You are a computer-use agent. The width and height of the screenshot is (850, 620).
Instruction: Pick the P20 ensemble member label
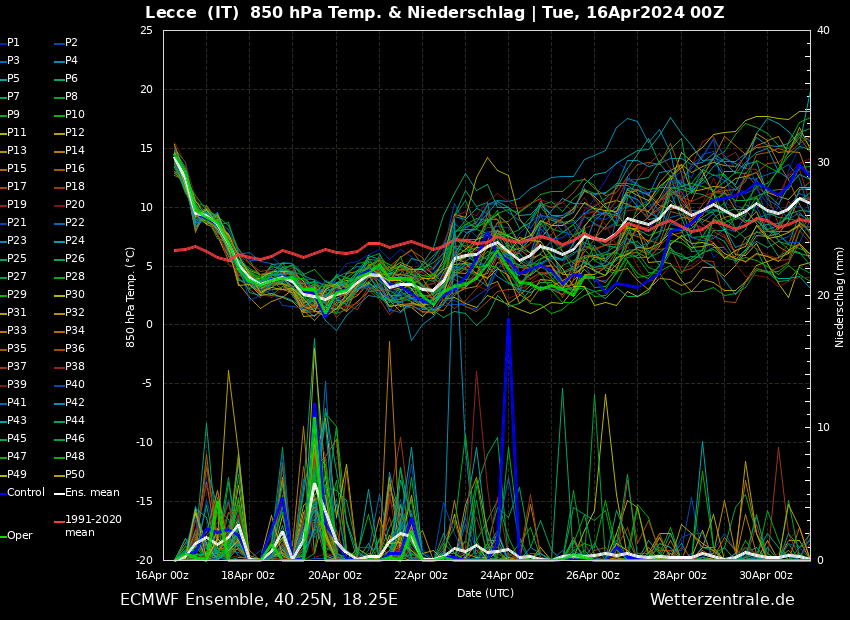(x=69, y=204)
